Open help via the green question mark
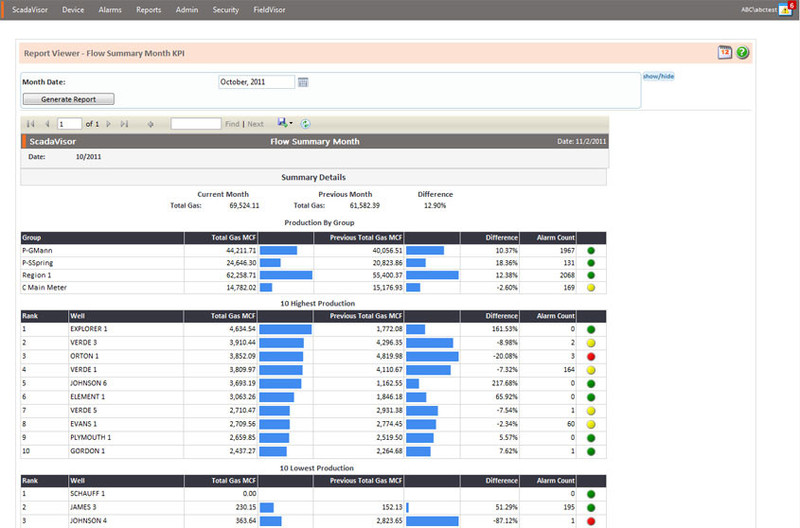Image resolution: width=800 pixels, height=528 pixels. [x=742, y=52]
